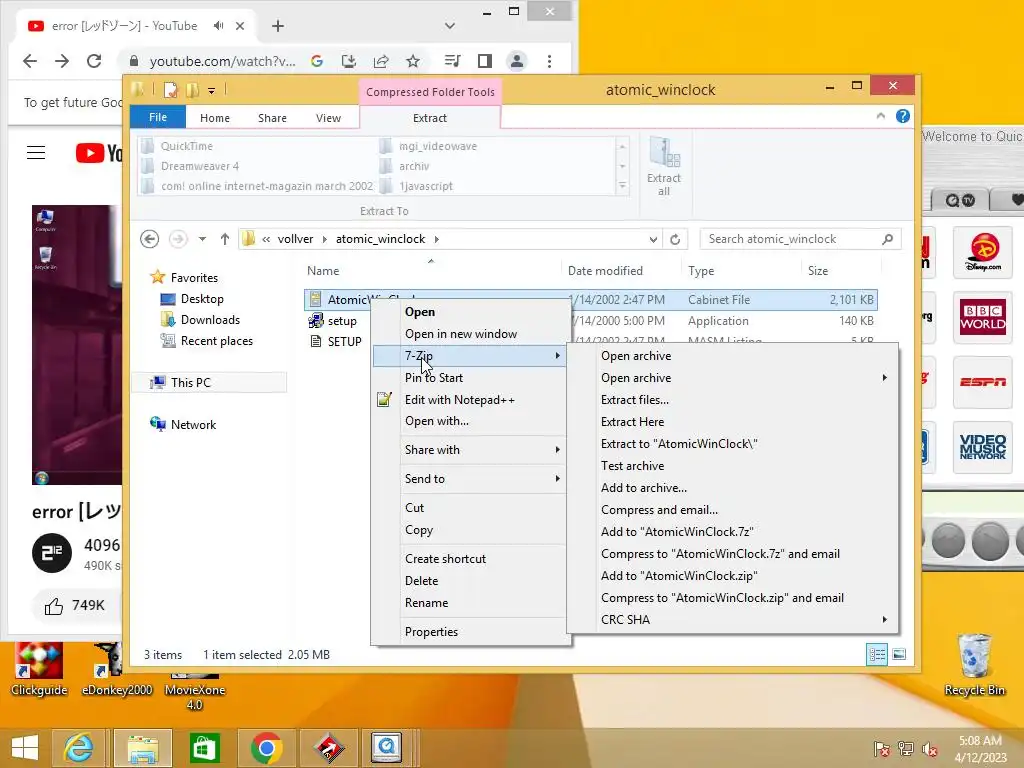Image resolution: width=1024 pixels, height=768 pixels.
Task: Launch Internet Explorer from taskbar
Action: tap(78, 748)
